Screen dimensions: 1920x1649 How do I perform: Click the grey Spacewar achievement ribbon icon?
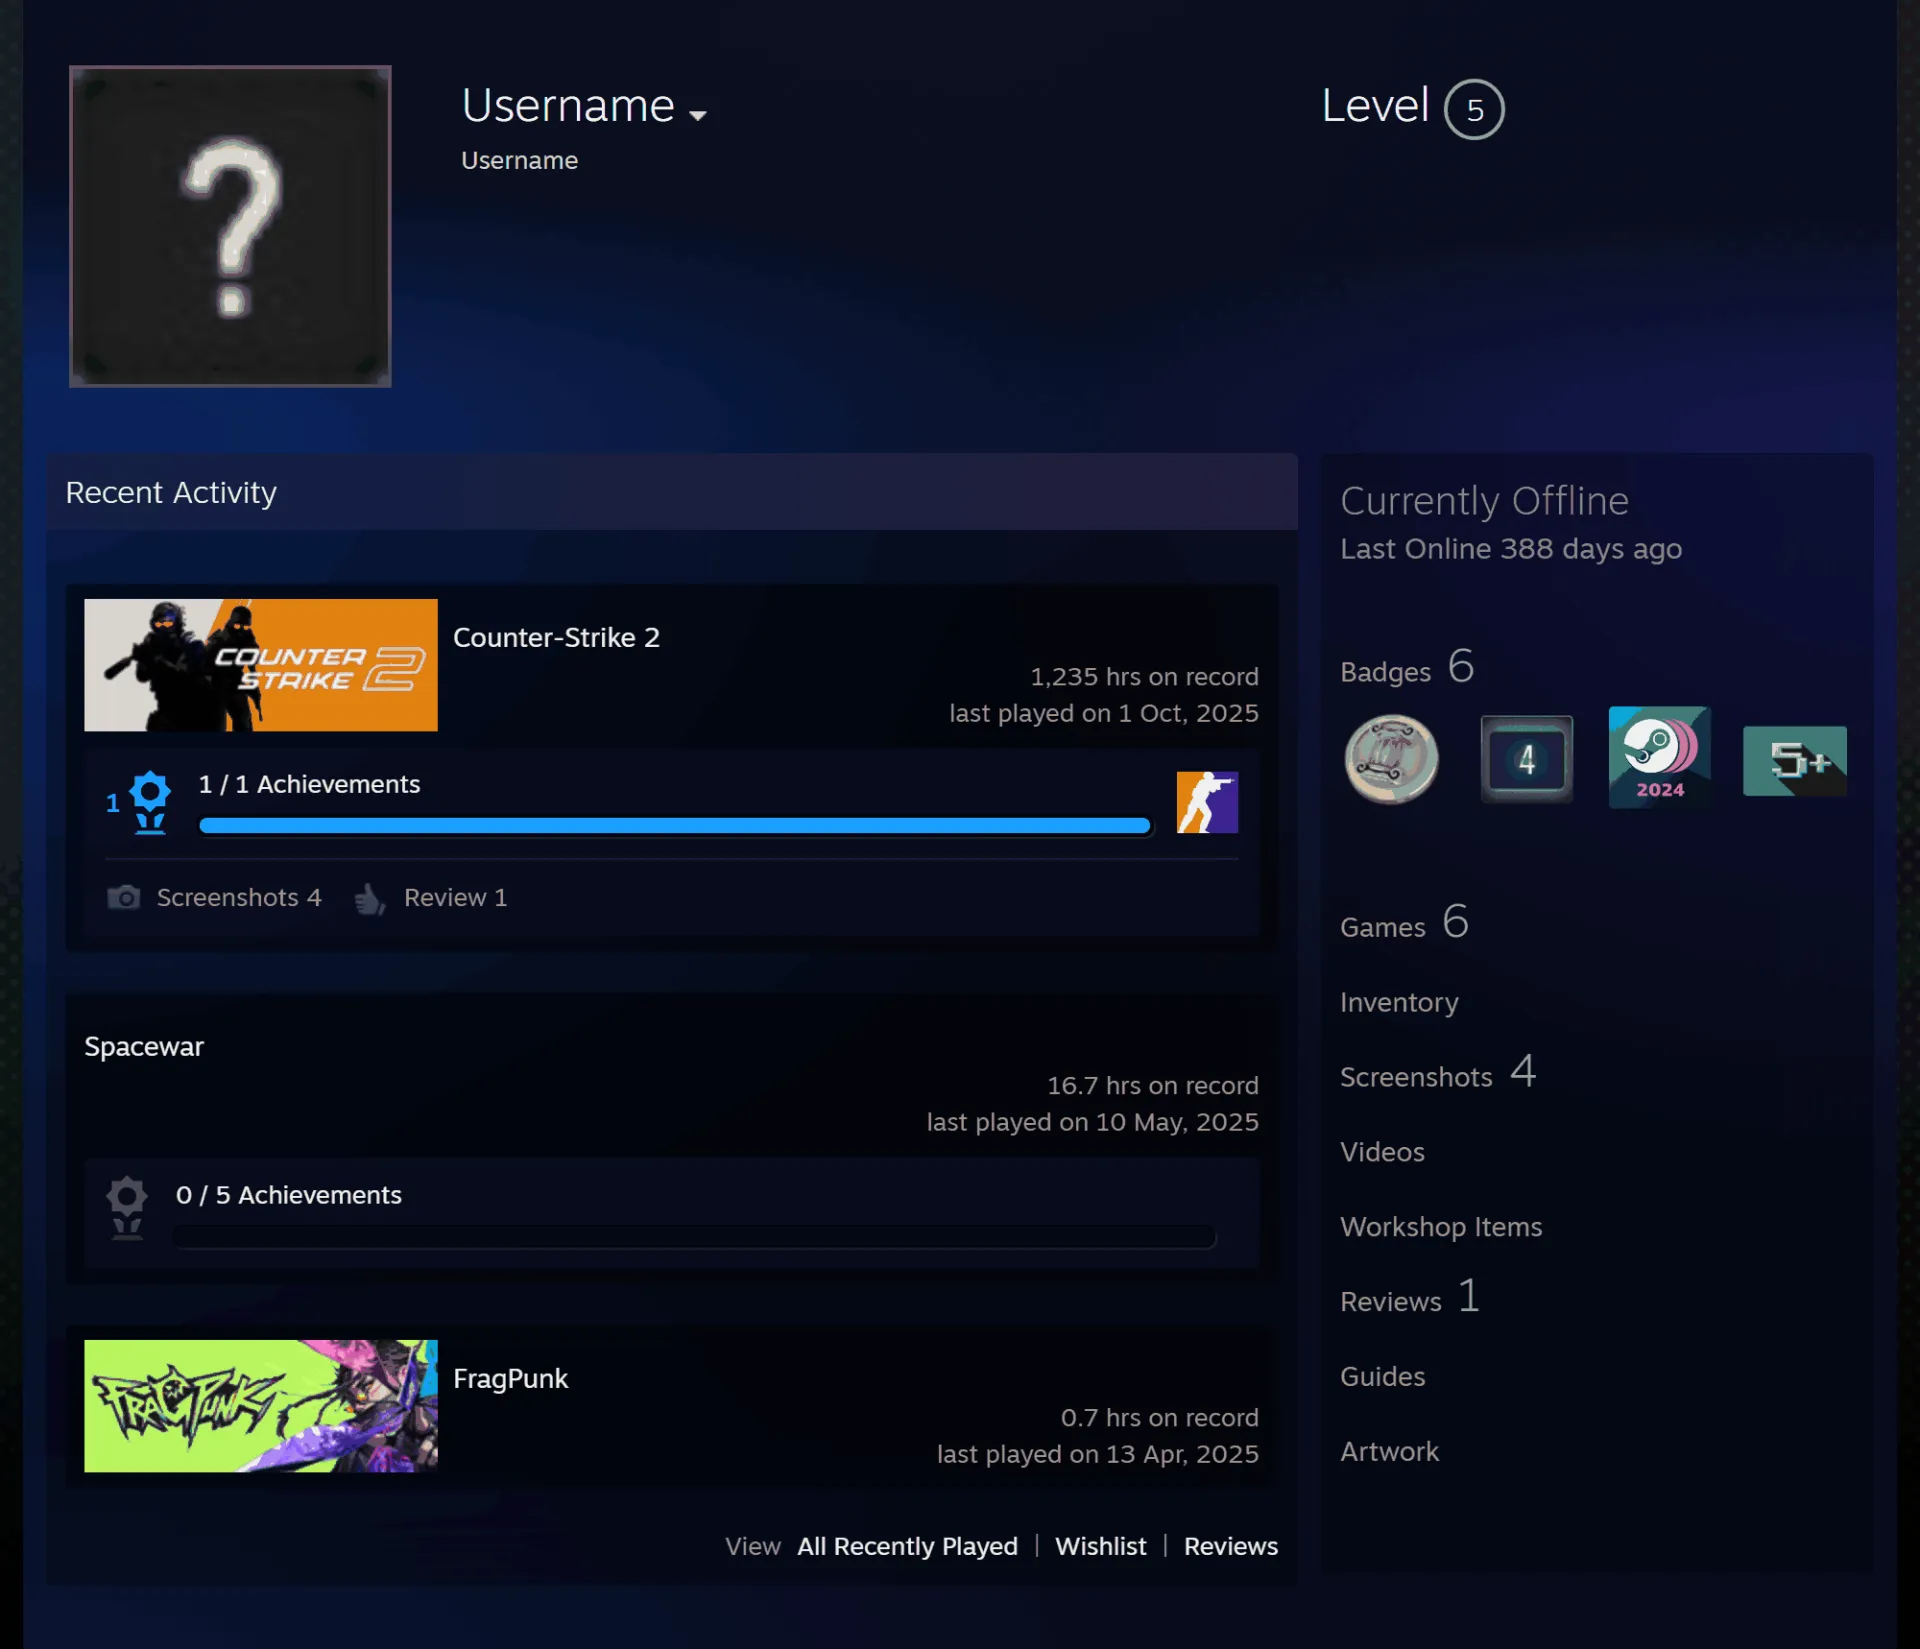pyautogui.click(x=127, y=1208)
